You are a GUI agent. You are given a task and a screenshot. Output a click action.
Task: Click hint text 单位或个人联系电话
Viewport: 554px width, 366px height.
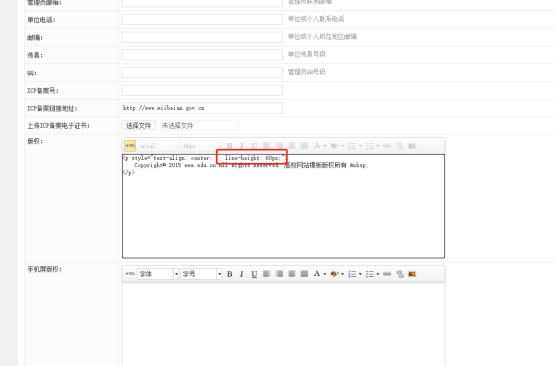coord(316,19)
